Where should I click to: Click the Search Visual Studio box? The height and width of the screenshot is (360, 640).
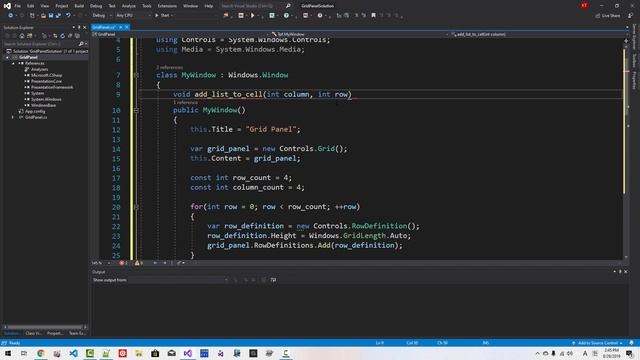tap(255, 6)
